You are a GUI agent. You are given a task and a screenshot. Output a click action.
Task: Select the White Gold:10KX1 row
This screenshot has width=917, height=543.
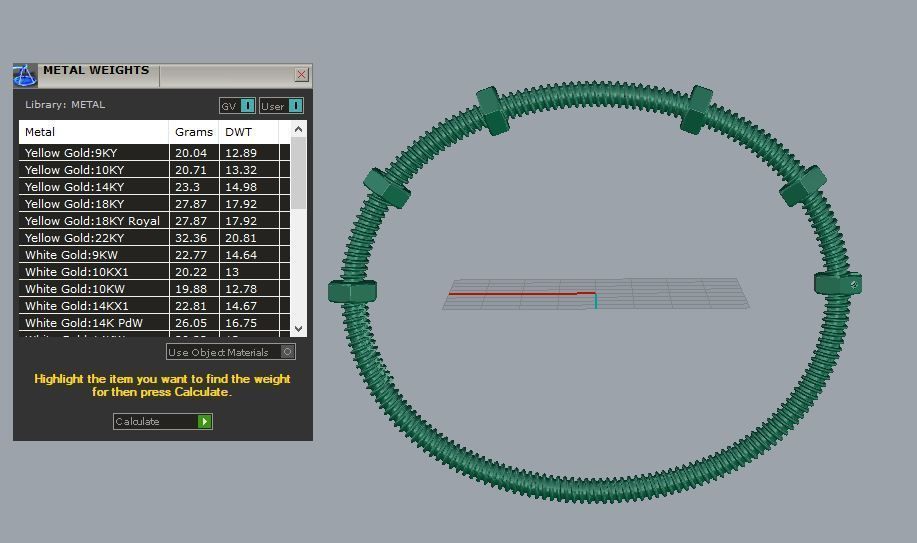click(154, 272)
